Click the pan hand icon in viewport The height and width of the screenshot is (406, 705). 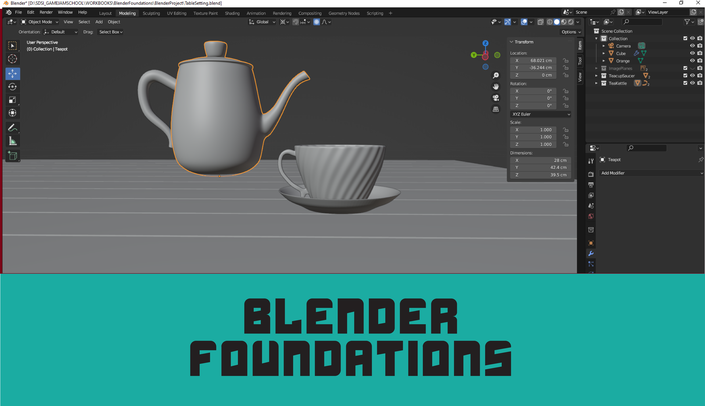pos(495,87)
